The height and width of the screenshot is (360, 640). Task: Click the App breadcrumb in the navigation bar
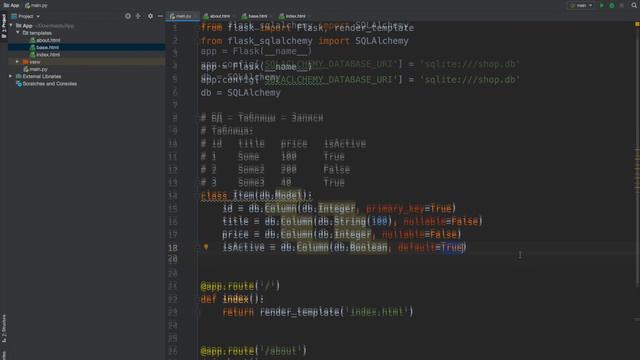pos(12,5)
